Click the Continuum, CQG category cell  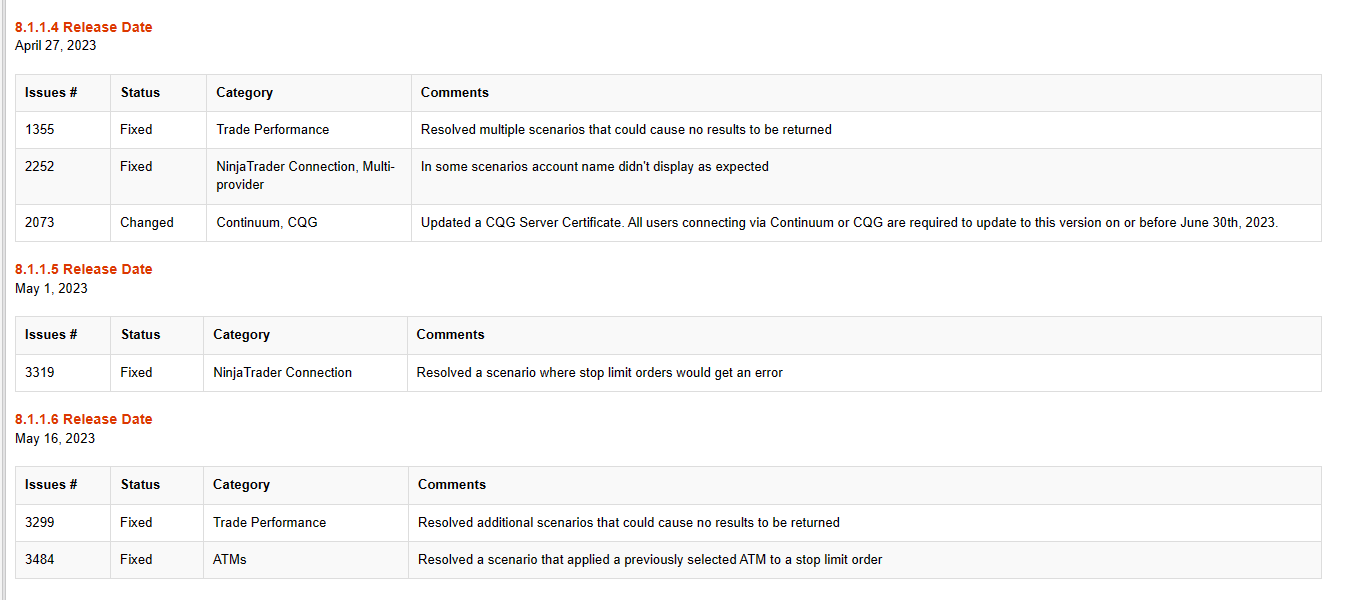coord(309,223)
